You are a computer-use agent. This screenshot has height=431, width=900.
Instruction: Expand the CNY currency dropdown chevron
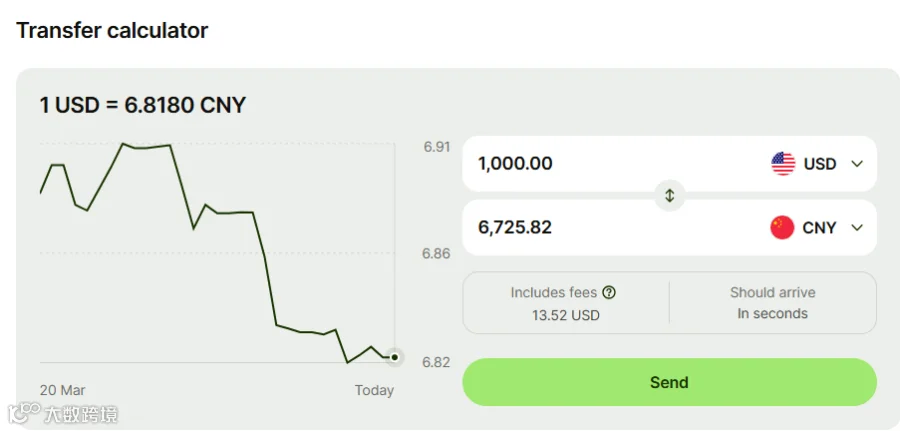point(857,228)
